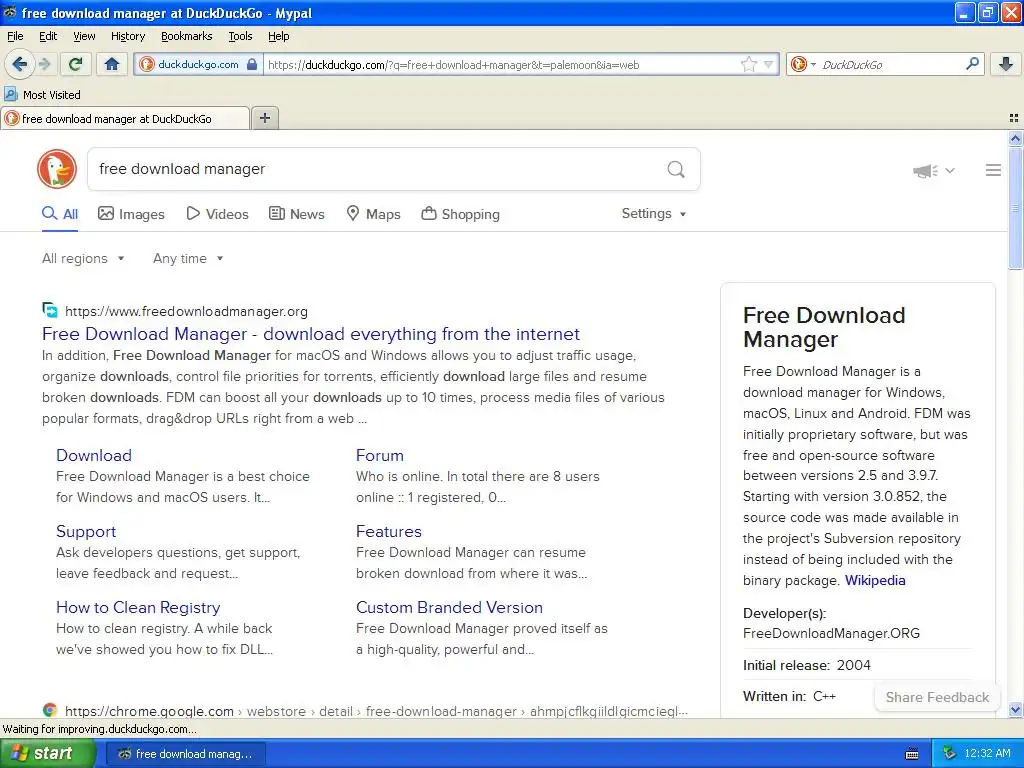
Task: Select the All results tab
Action: 60,214
